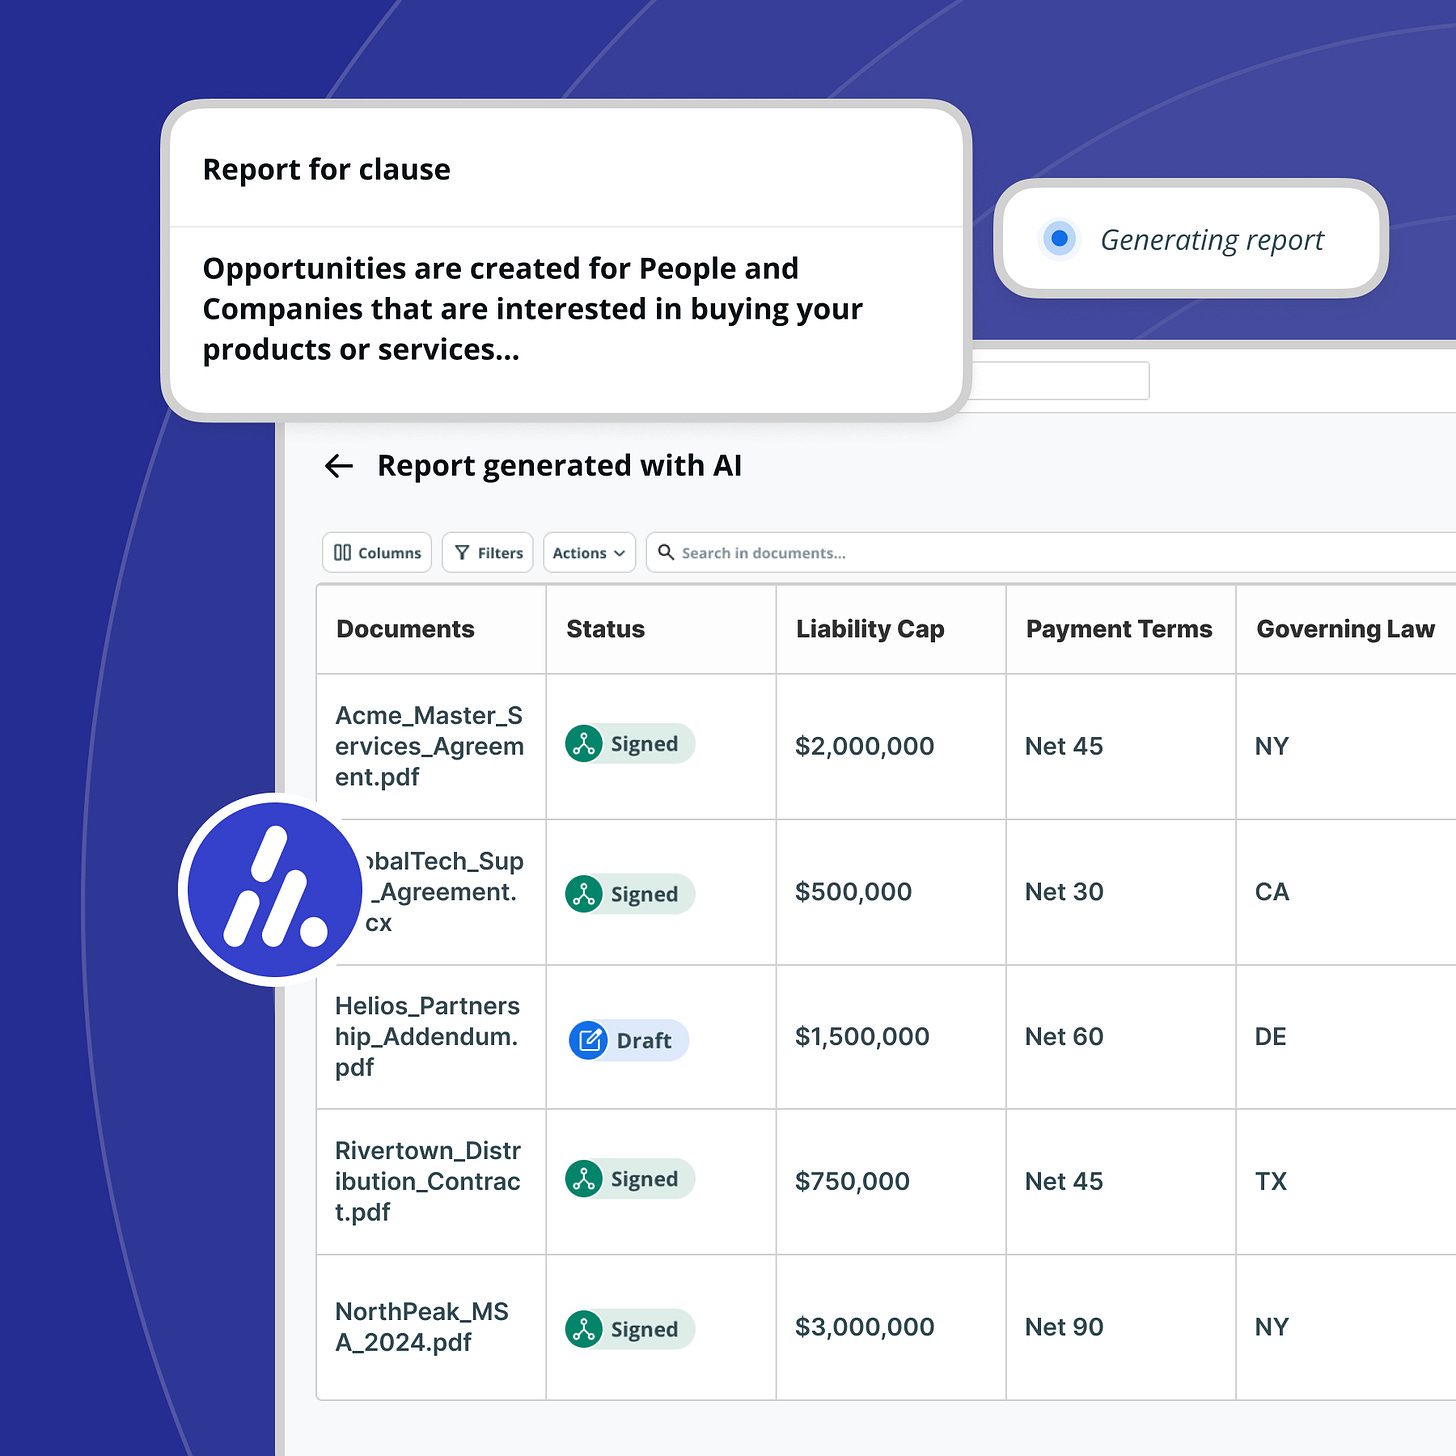Click the Draft pencil icon for Helios_Partnership_Addendum
1456x1456 pixels.
(x=589, y=1040)
